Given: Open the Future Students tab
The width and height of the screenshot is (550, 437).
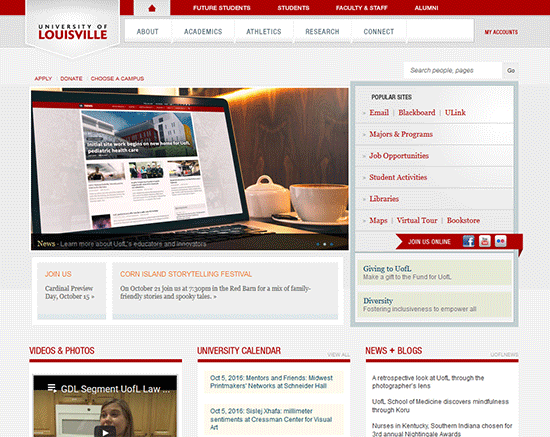Looking at the screenshot, I should point(222,8).
